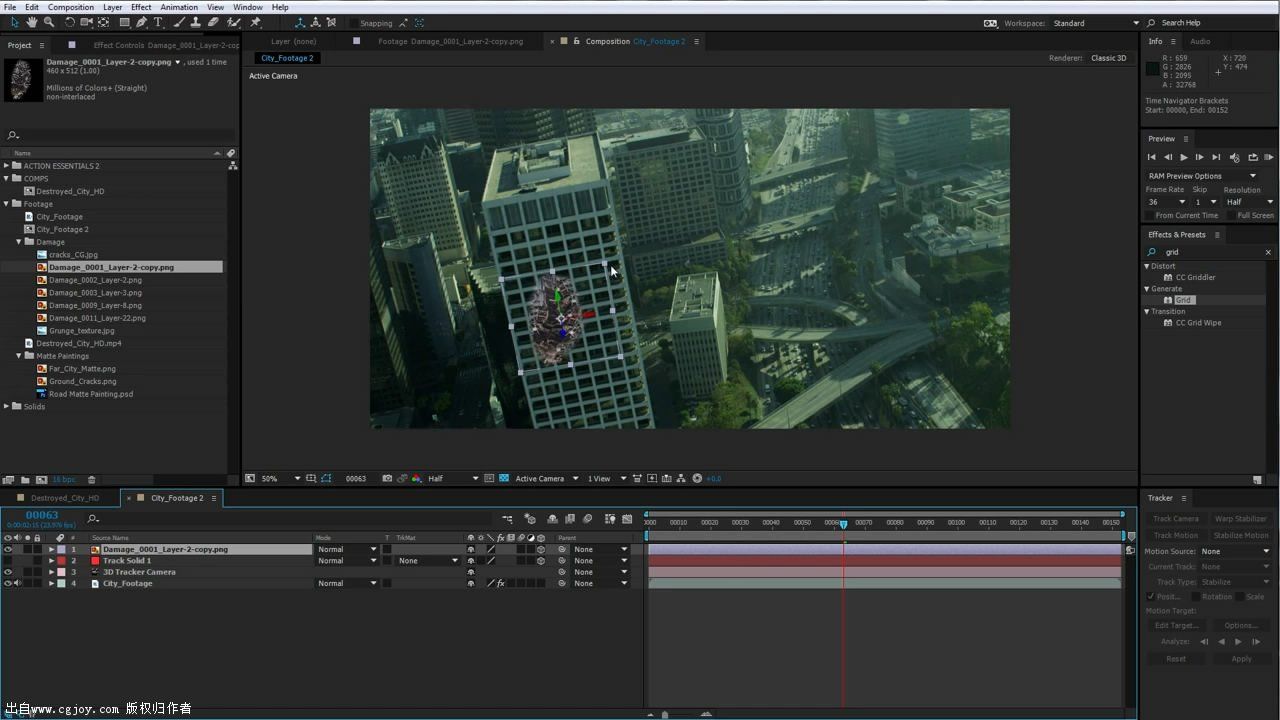
Task: Open Show Channel color management icon
Action: coord(417,479)
